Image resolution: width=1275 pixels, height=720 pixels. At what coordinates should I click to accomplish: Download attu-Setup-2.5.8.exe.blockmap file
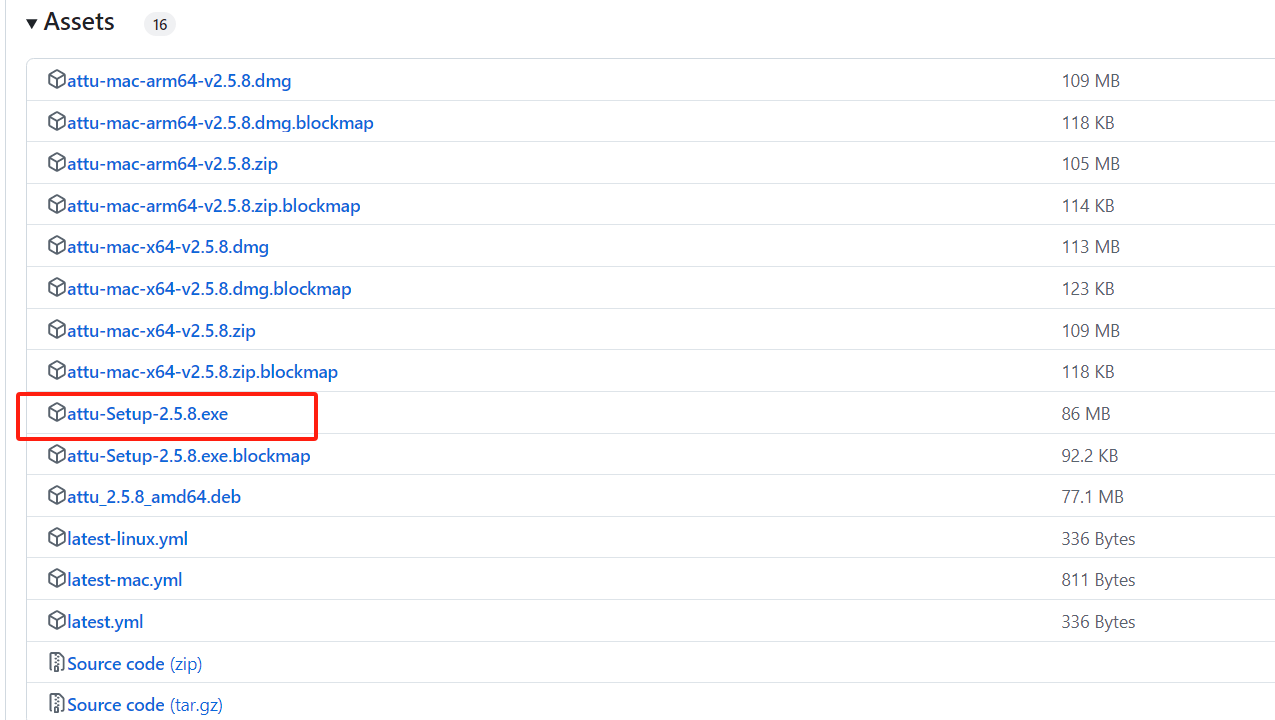pyautogui.click(x=189, y=456)
